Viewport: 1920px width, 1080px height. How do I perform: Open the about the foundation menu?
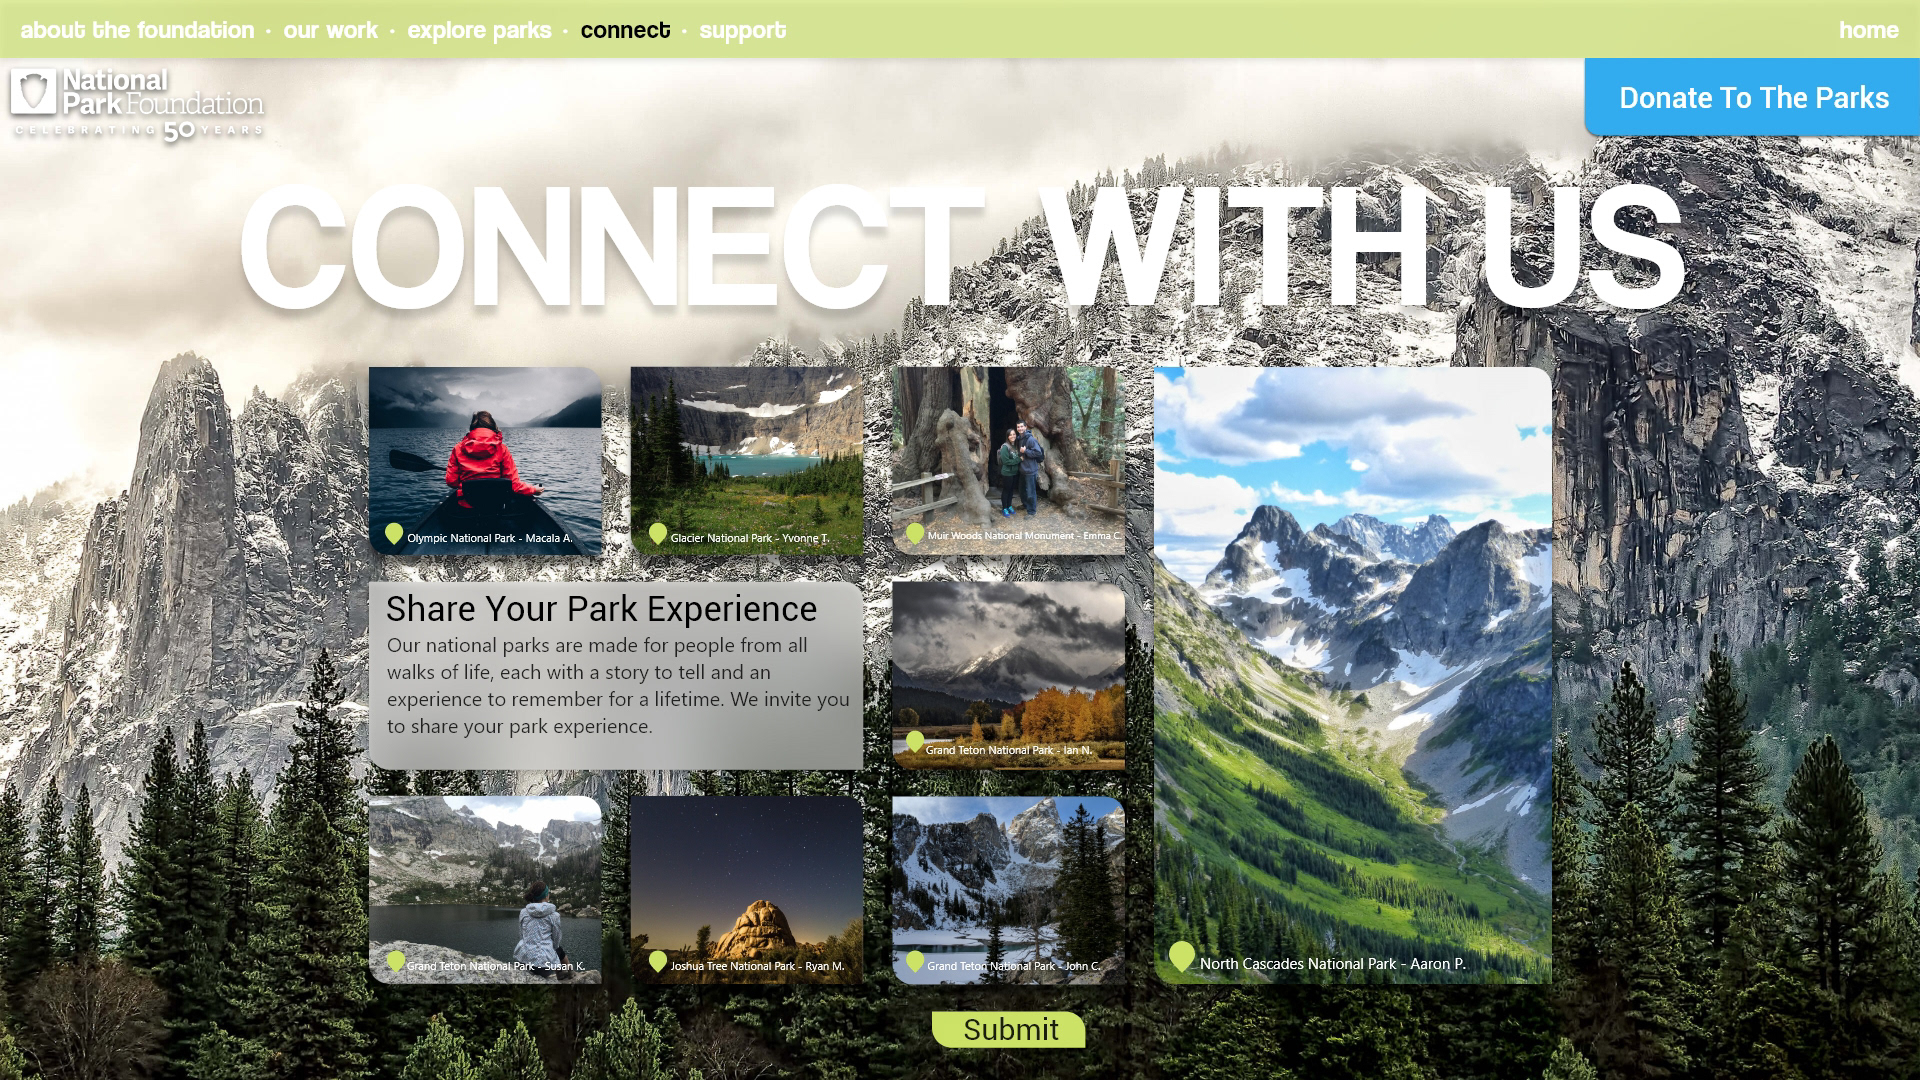coord(137,30)
